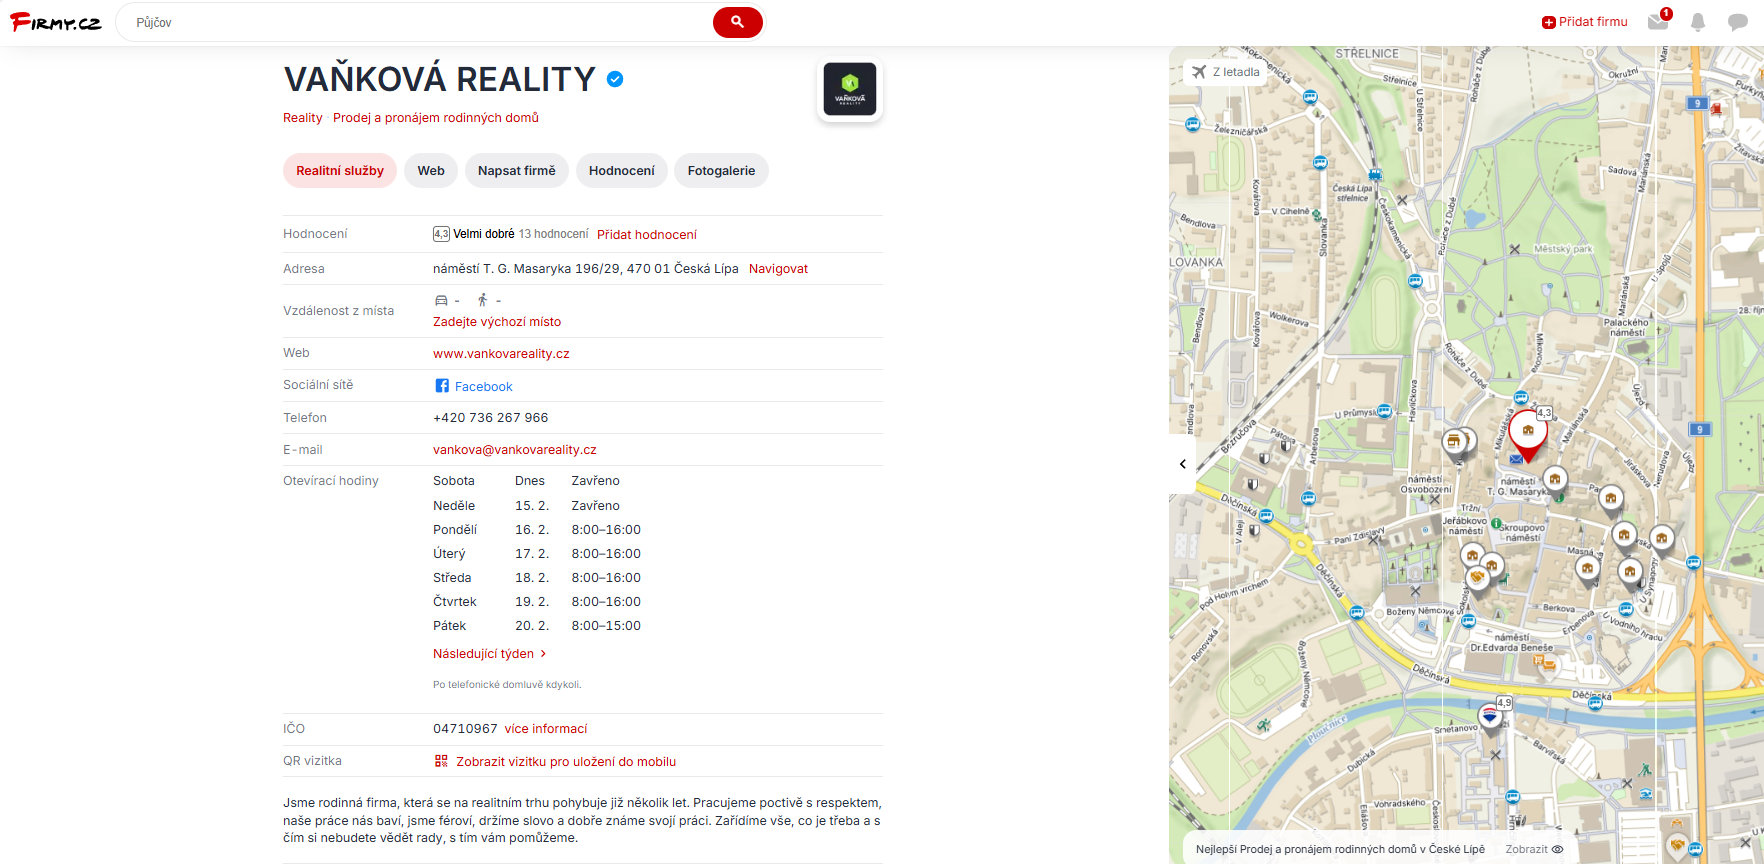Image resolution: width=1764 pixels, height=864 pixels.
Task: Click the Zobrazit link on map banner
Action: tap(1526, 849)
